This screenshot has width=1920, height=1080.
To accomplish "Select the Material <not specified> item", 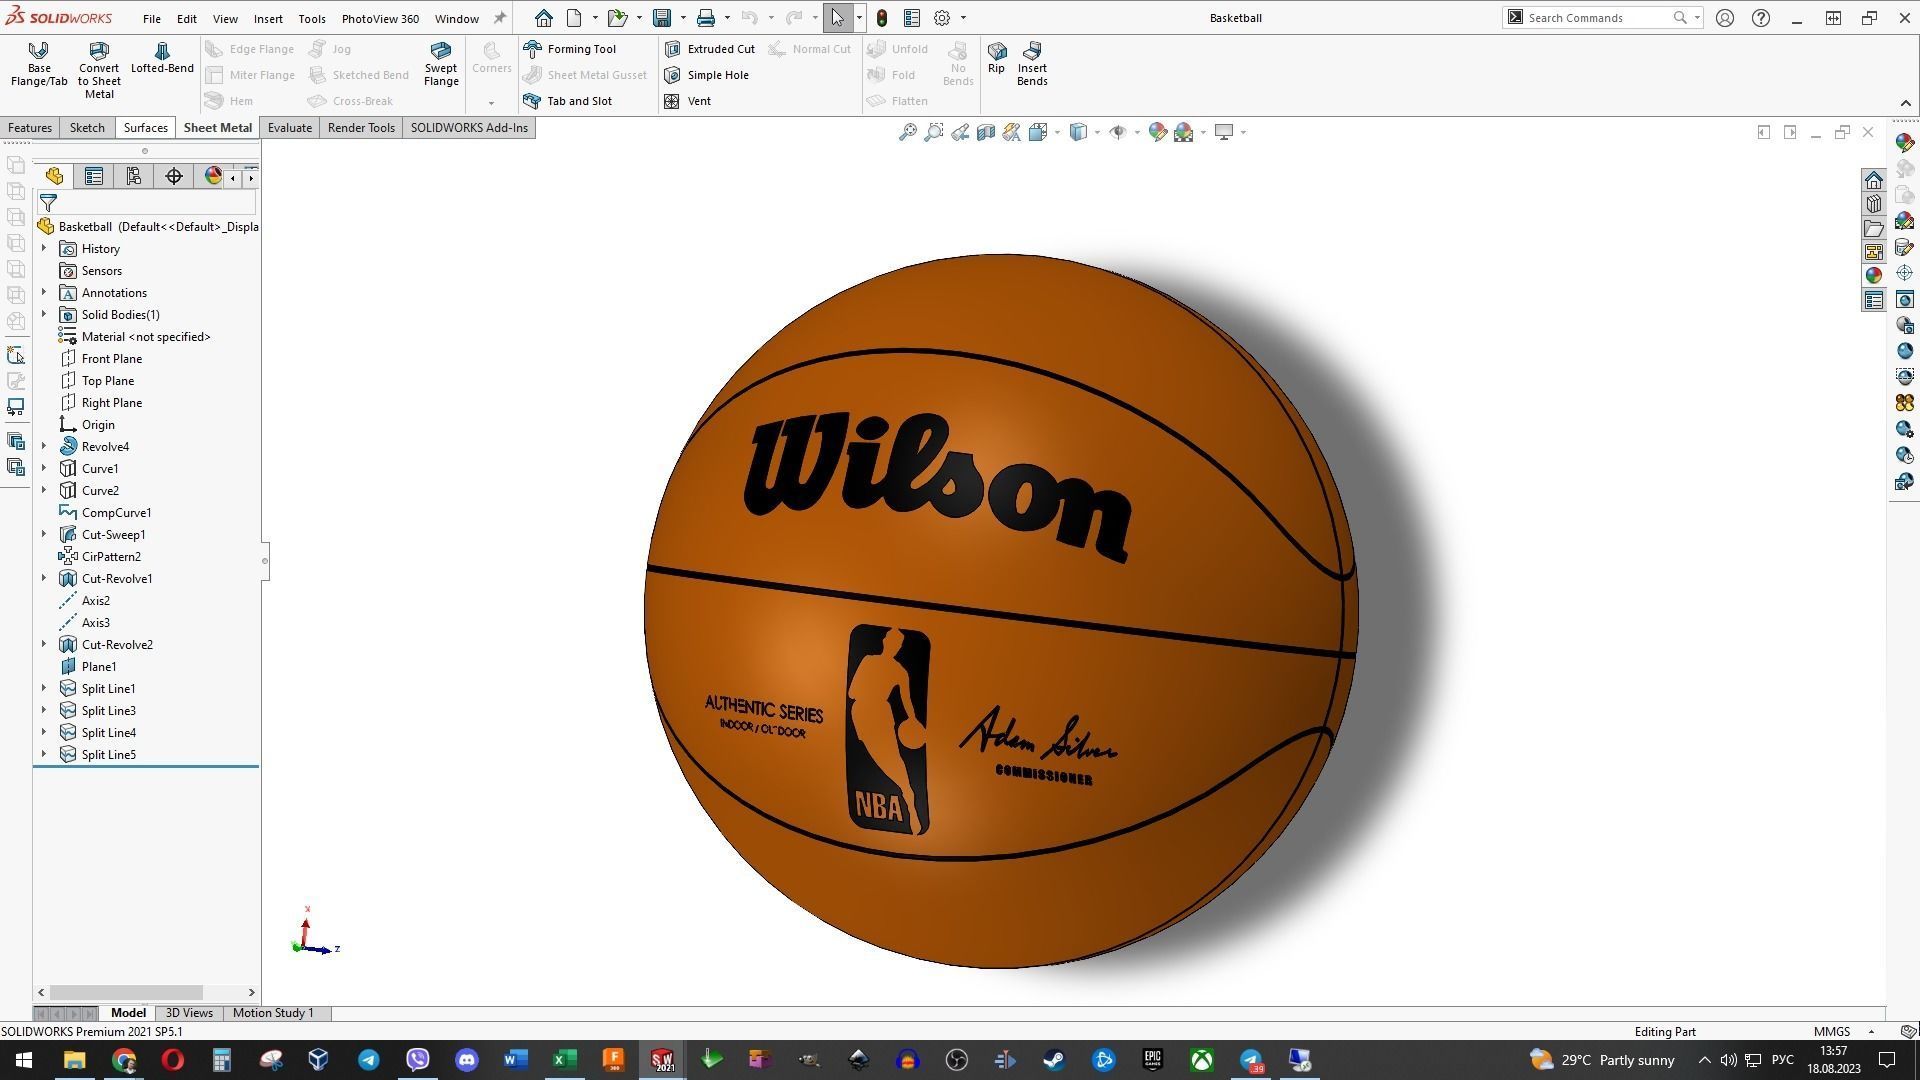I will (135, 336).
